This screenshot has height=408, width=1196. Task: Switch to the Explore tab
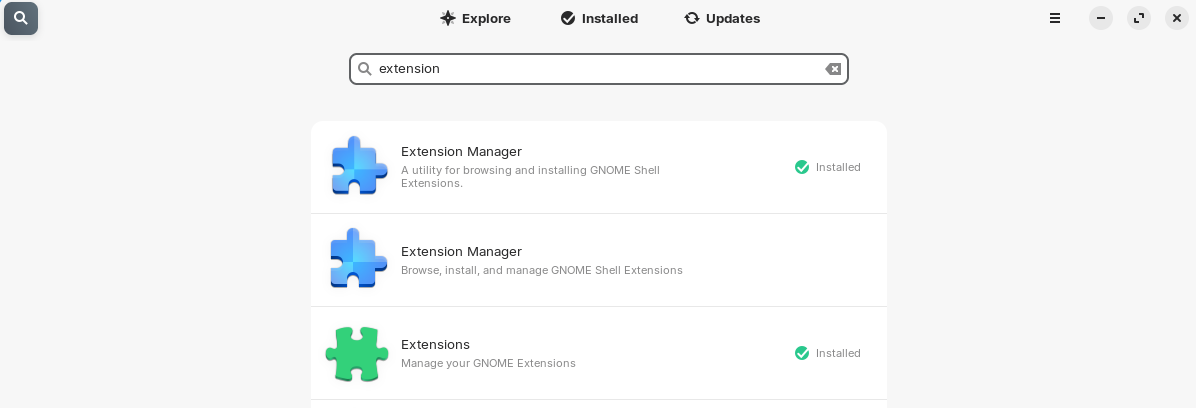coord(475,18)
